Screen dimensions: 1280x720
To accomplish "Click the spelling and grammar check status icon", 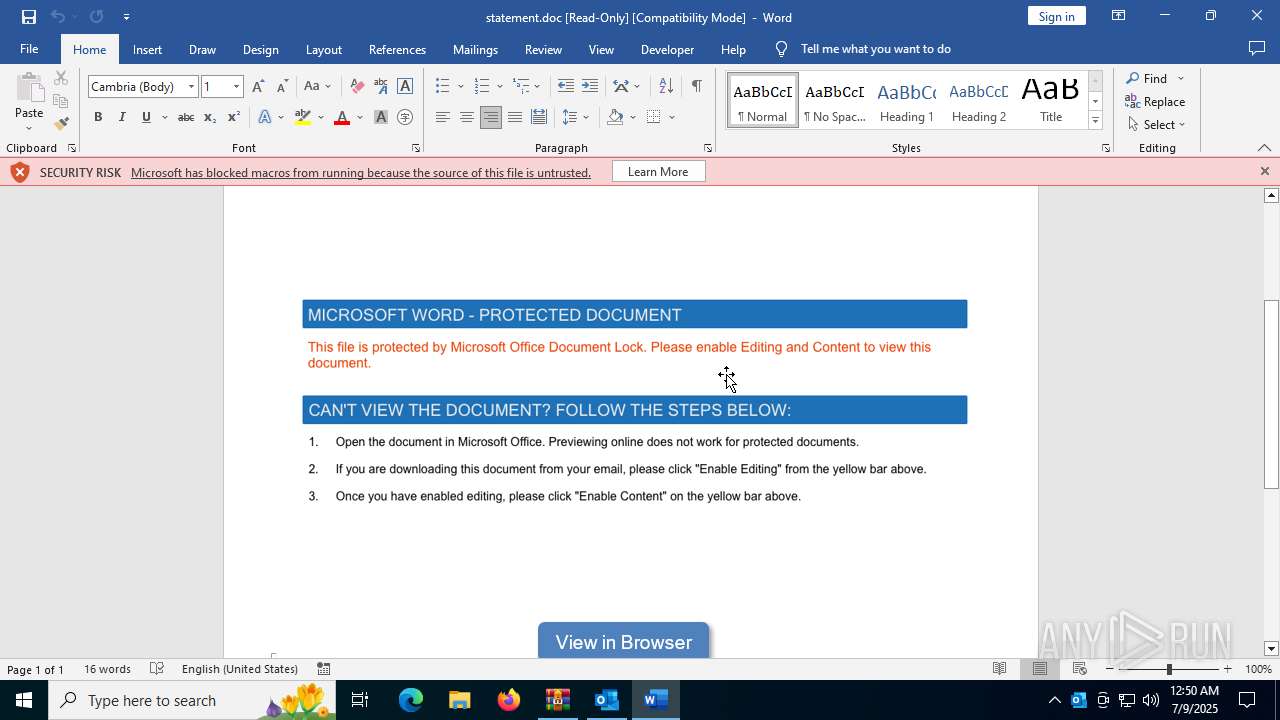I will tap(157, 669).
